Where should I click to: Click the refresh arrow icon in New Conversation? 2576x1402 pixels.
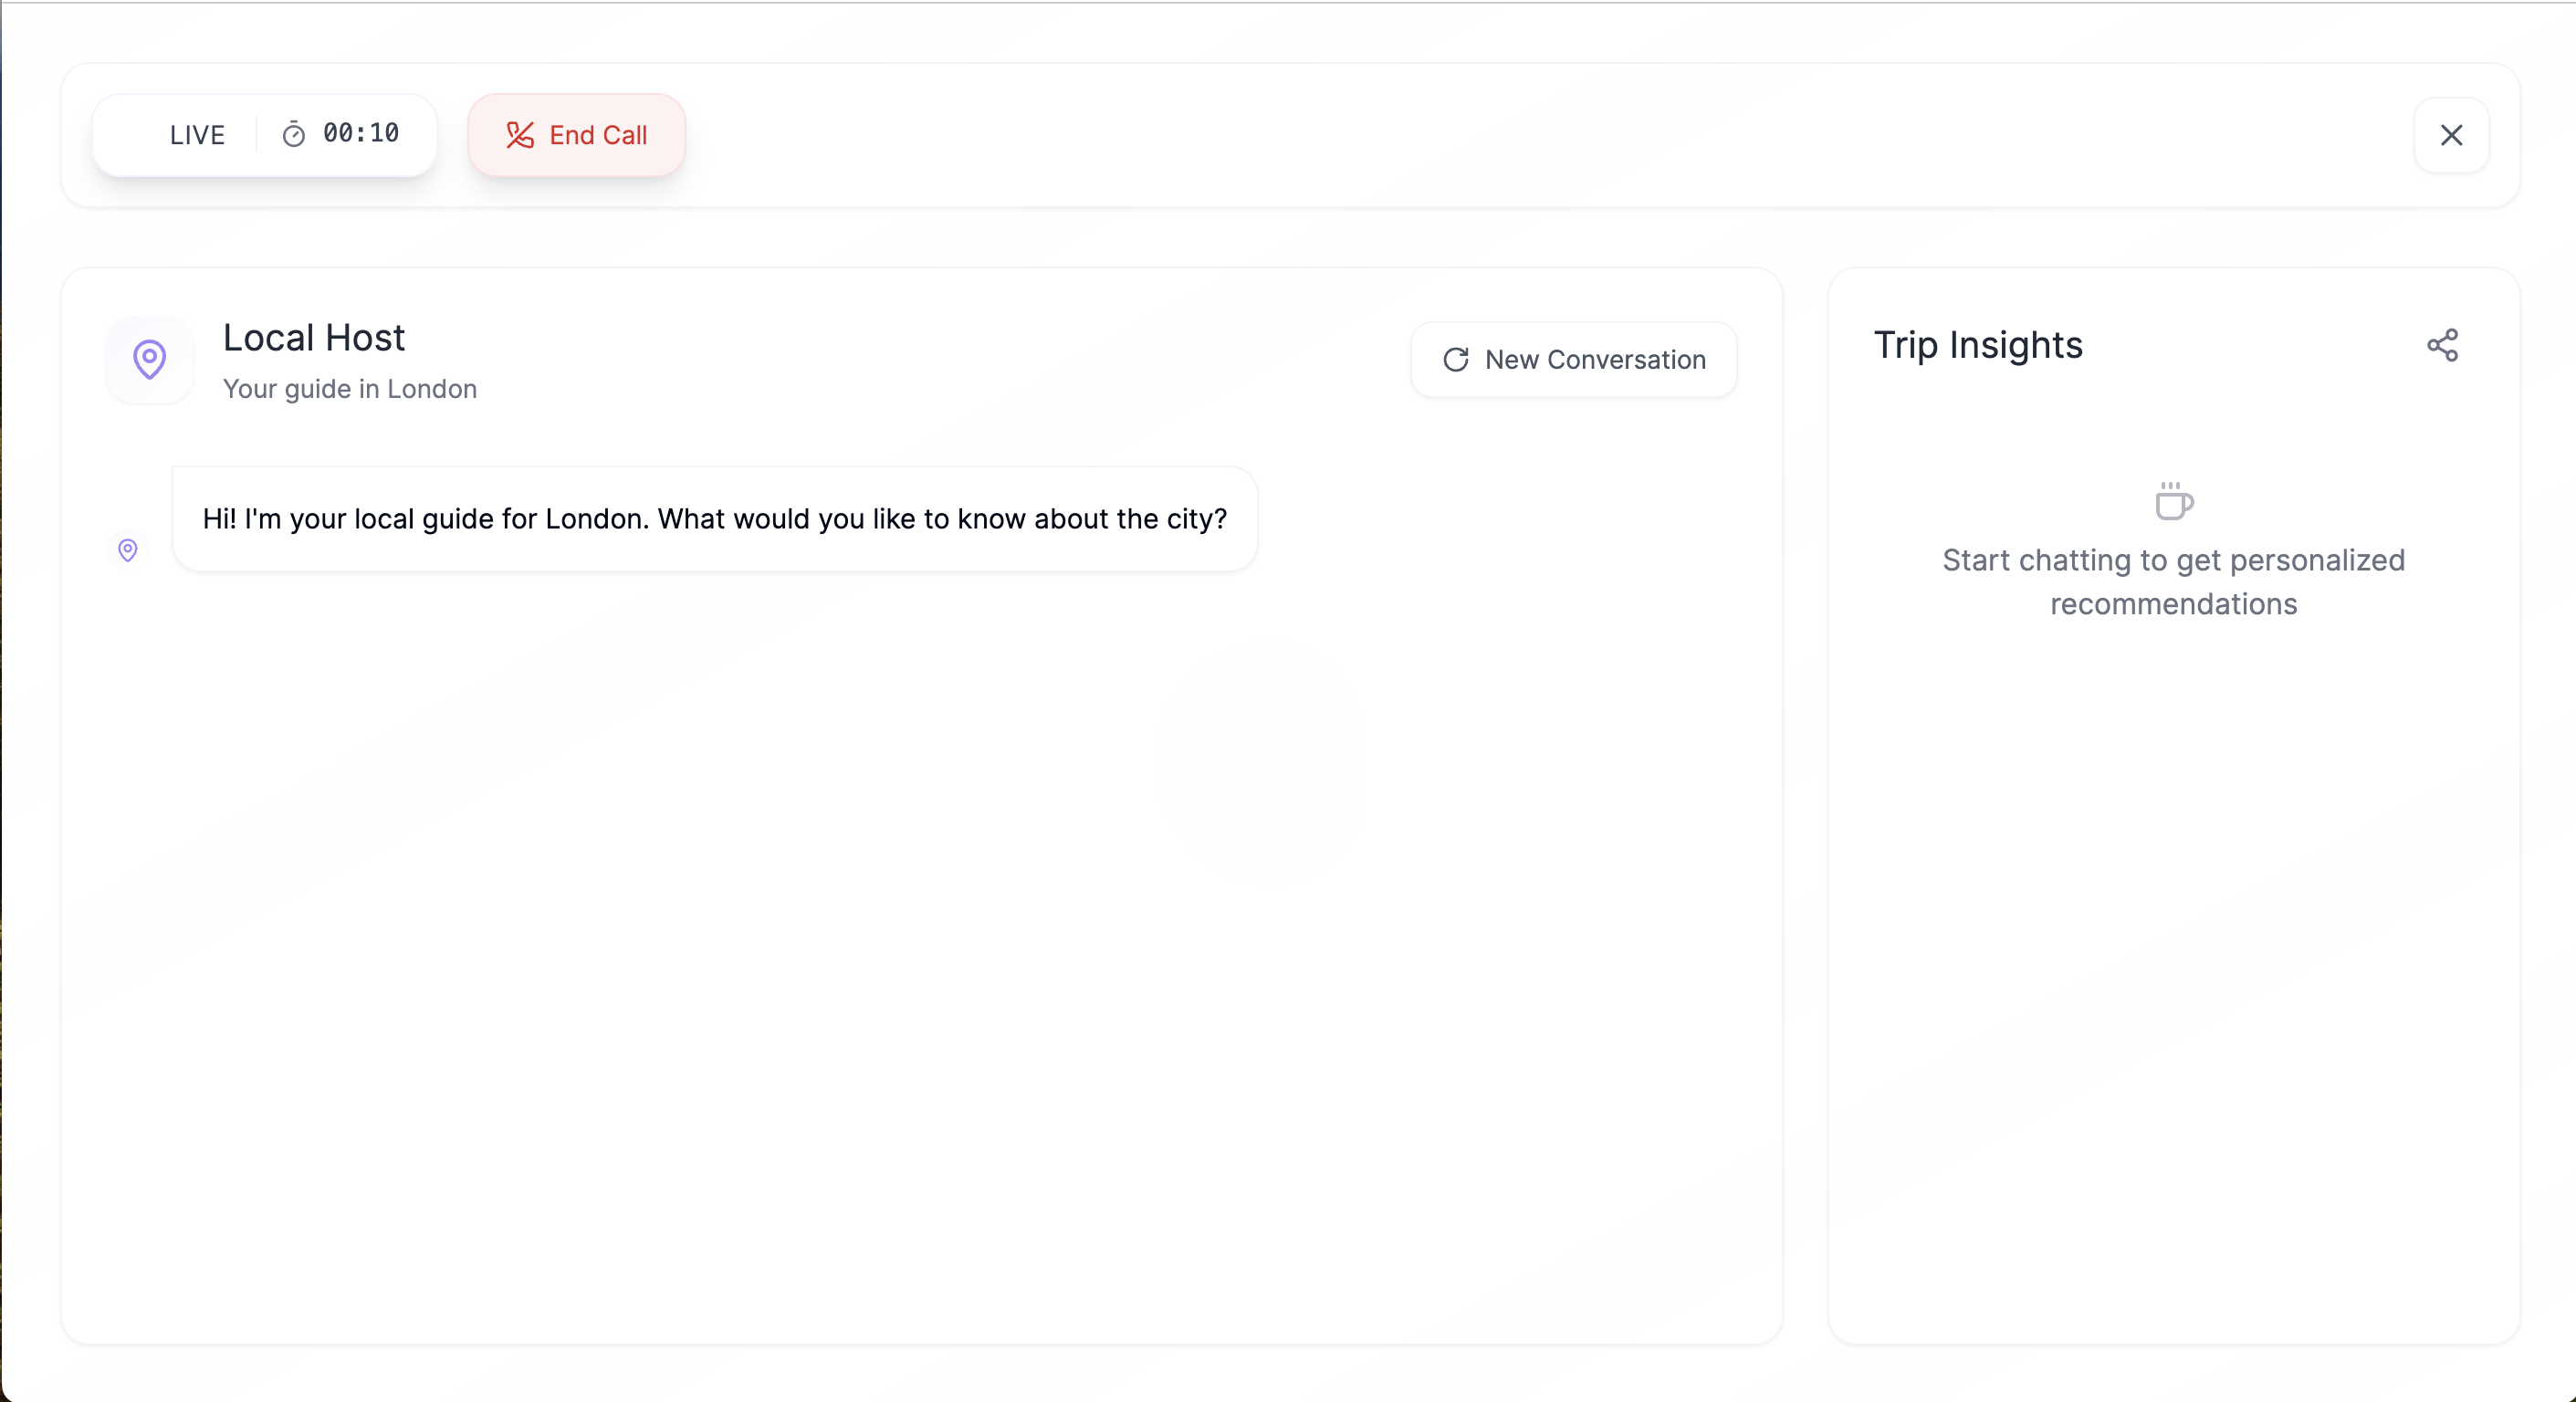[1456, 360]
